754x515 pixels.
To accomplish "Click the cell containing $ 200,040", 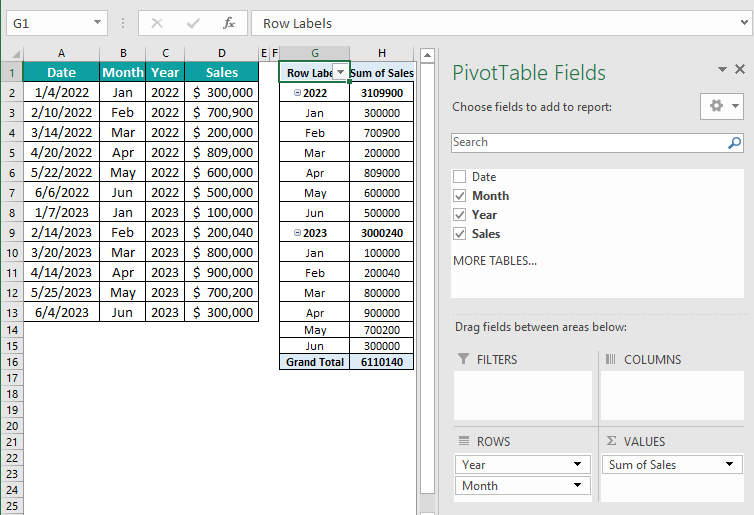I will click(x=222, y=233).
